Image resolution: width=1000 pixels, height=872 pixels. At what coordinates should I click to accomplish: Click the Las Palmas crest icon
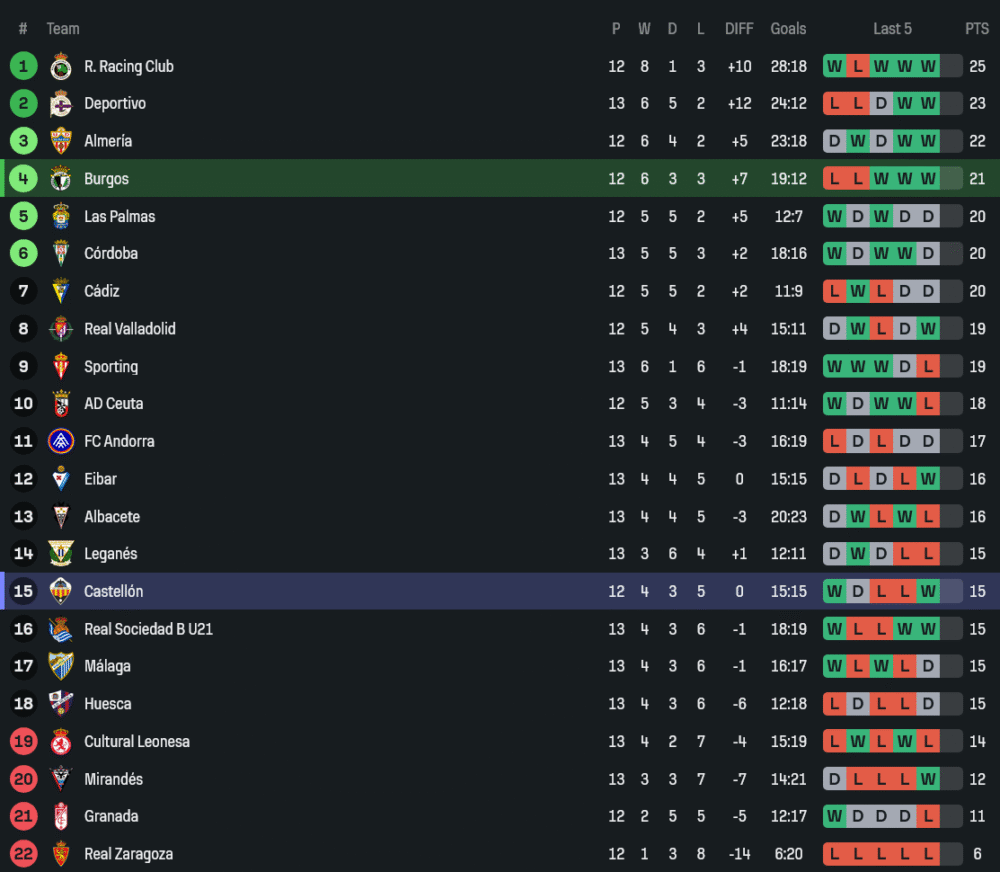click(x=61, y=217)
